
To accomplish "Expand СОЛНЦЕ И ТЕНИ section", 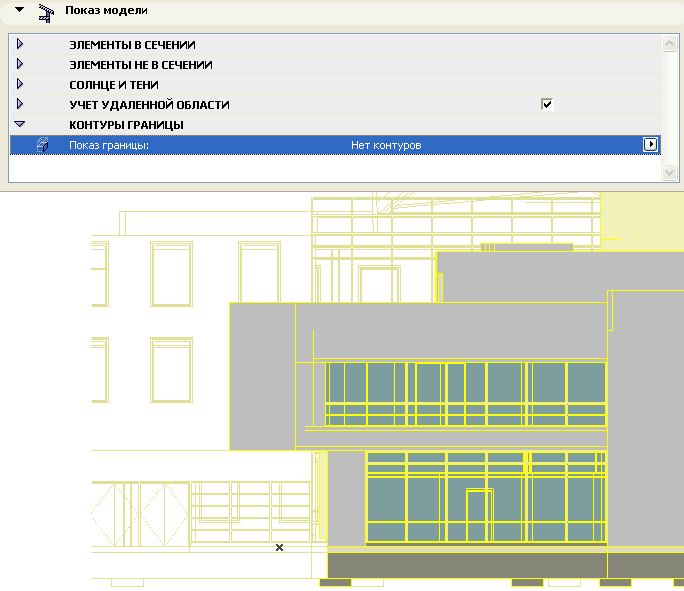I will pyautogui.click(x=20, y=84).
